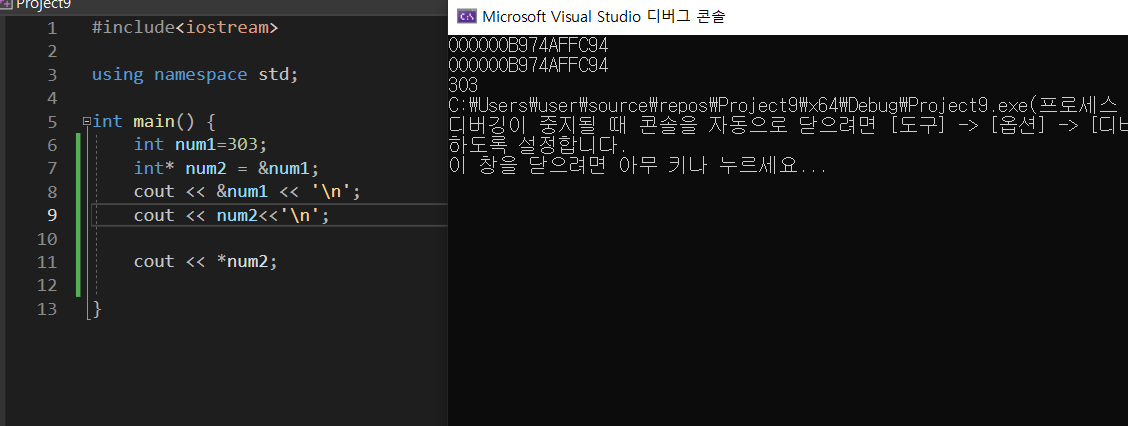Image resolution: width=1128 pixels, height=426 pixels.
Task: Click the 'cout << *num2;' line
Action: pyautogui.click(x=206, y=261)
